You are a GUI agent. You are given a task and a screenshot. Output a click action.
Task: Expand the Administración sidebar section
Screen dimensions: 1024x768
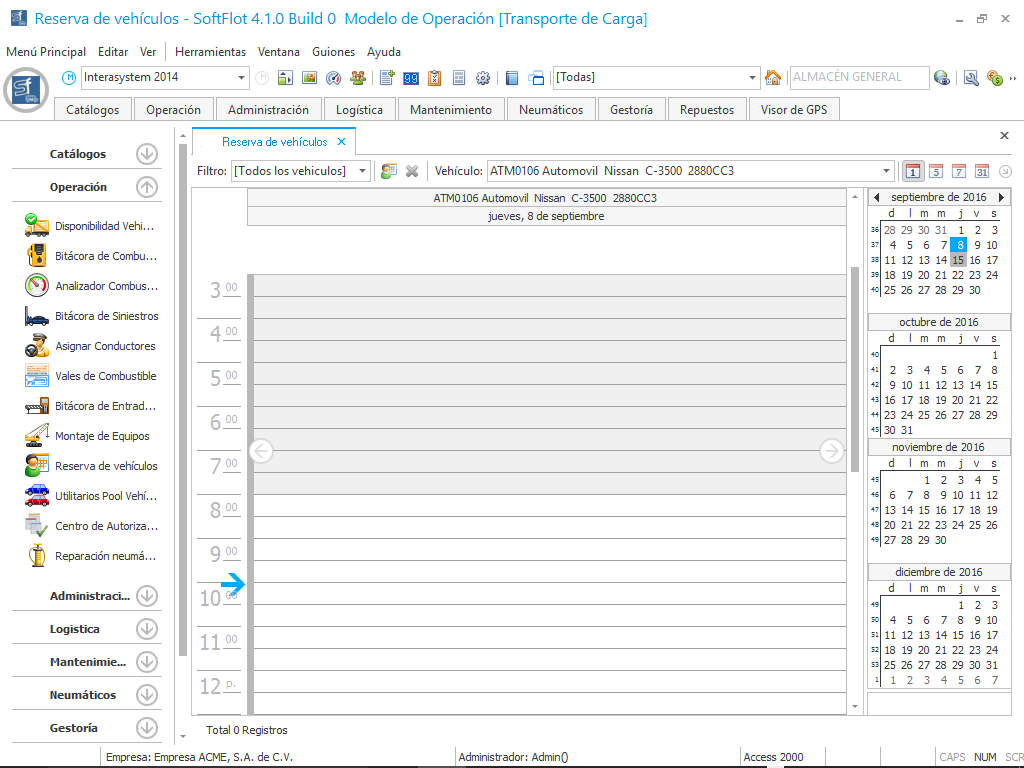coord(147,596)
